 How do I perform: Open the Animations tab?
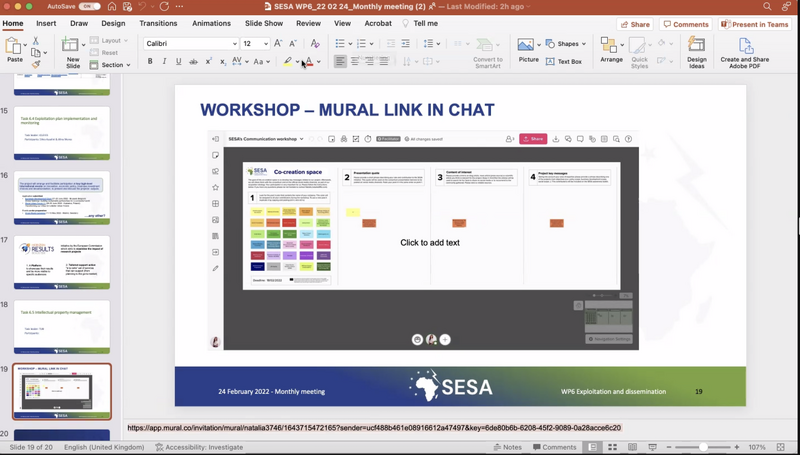(212, 23)
